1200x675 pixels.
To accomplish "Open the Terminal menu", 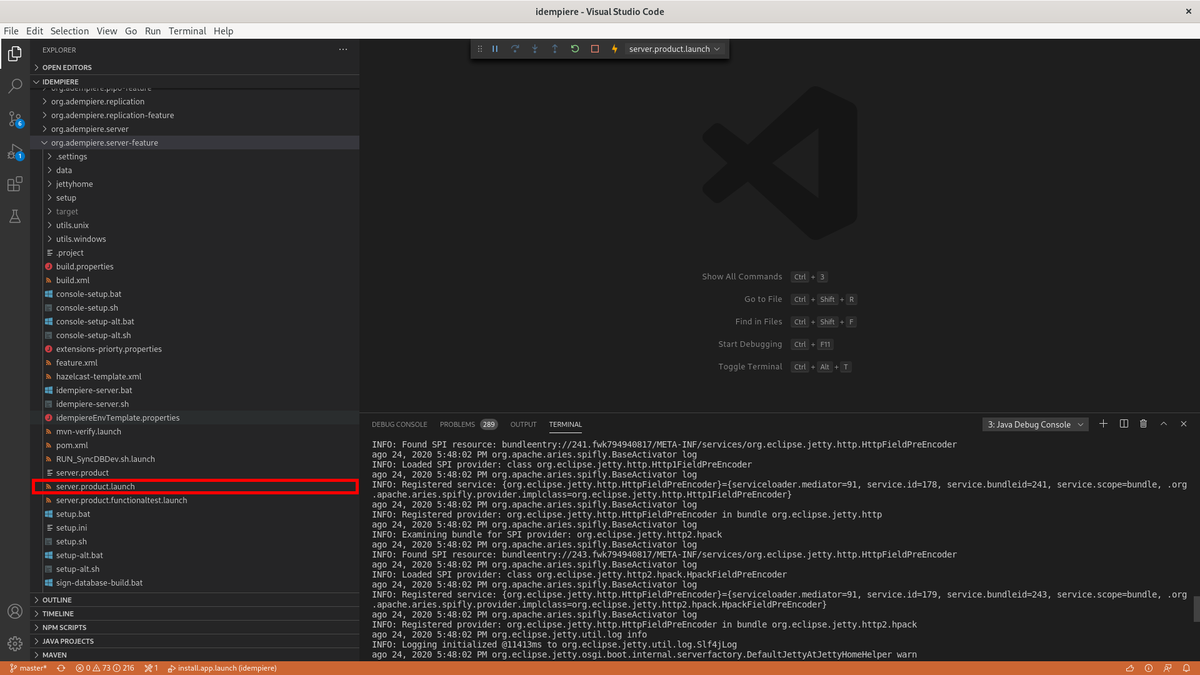I will click(187, 31).
